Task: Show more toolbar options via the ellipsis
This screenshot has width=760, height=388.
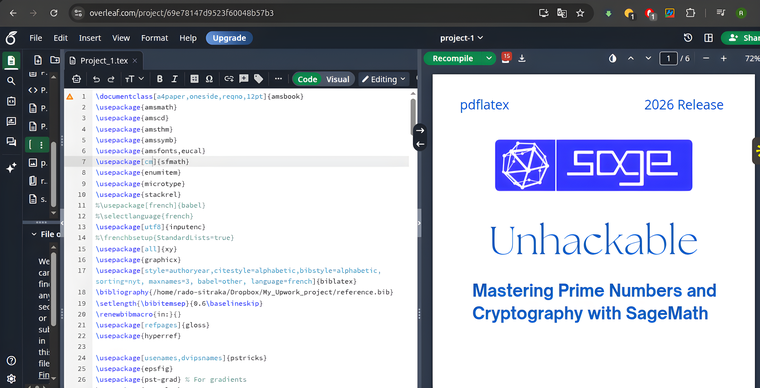Action: coord(278,79)
